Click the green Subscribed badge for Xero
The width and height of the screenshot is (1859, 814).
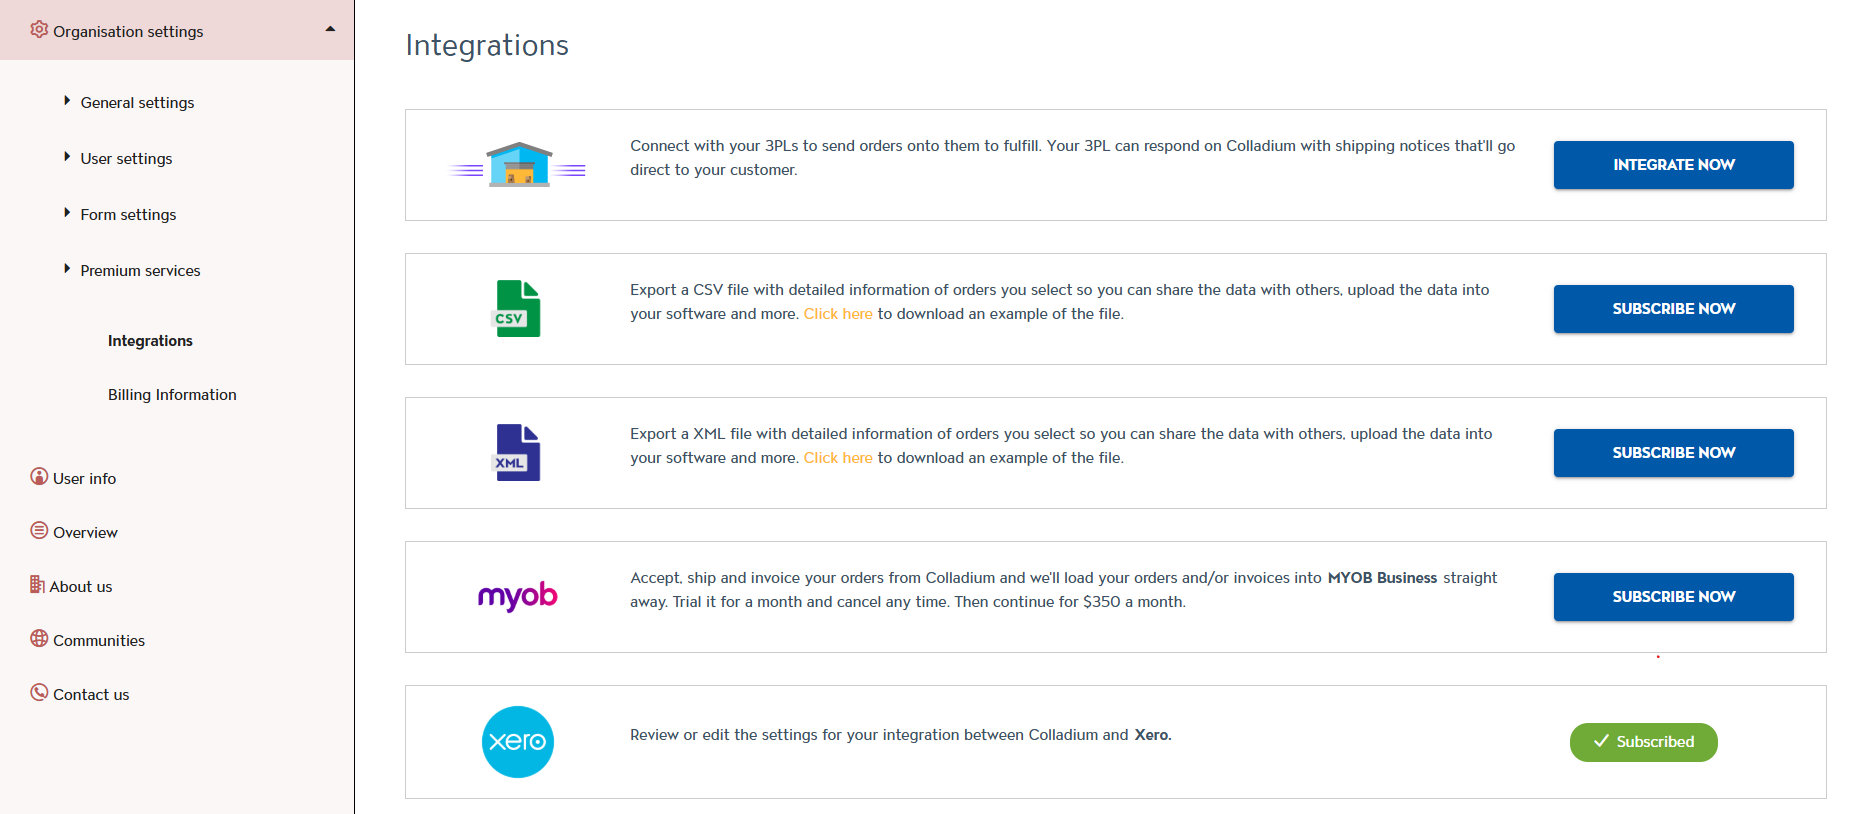1643,742
